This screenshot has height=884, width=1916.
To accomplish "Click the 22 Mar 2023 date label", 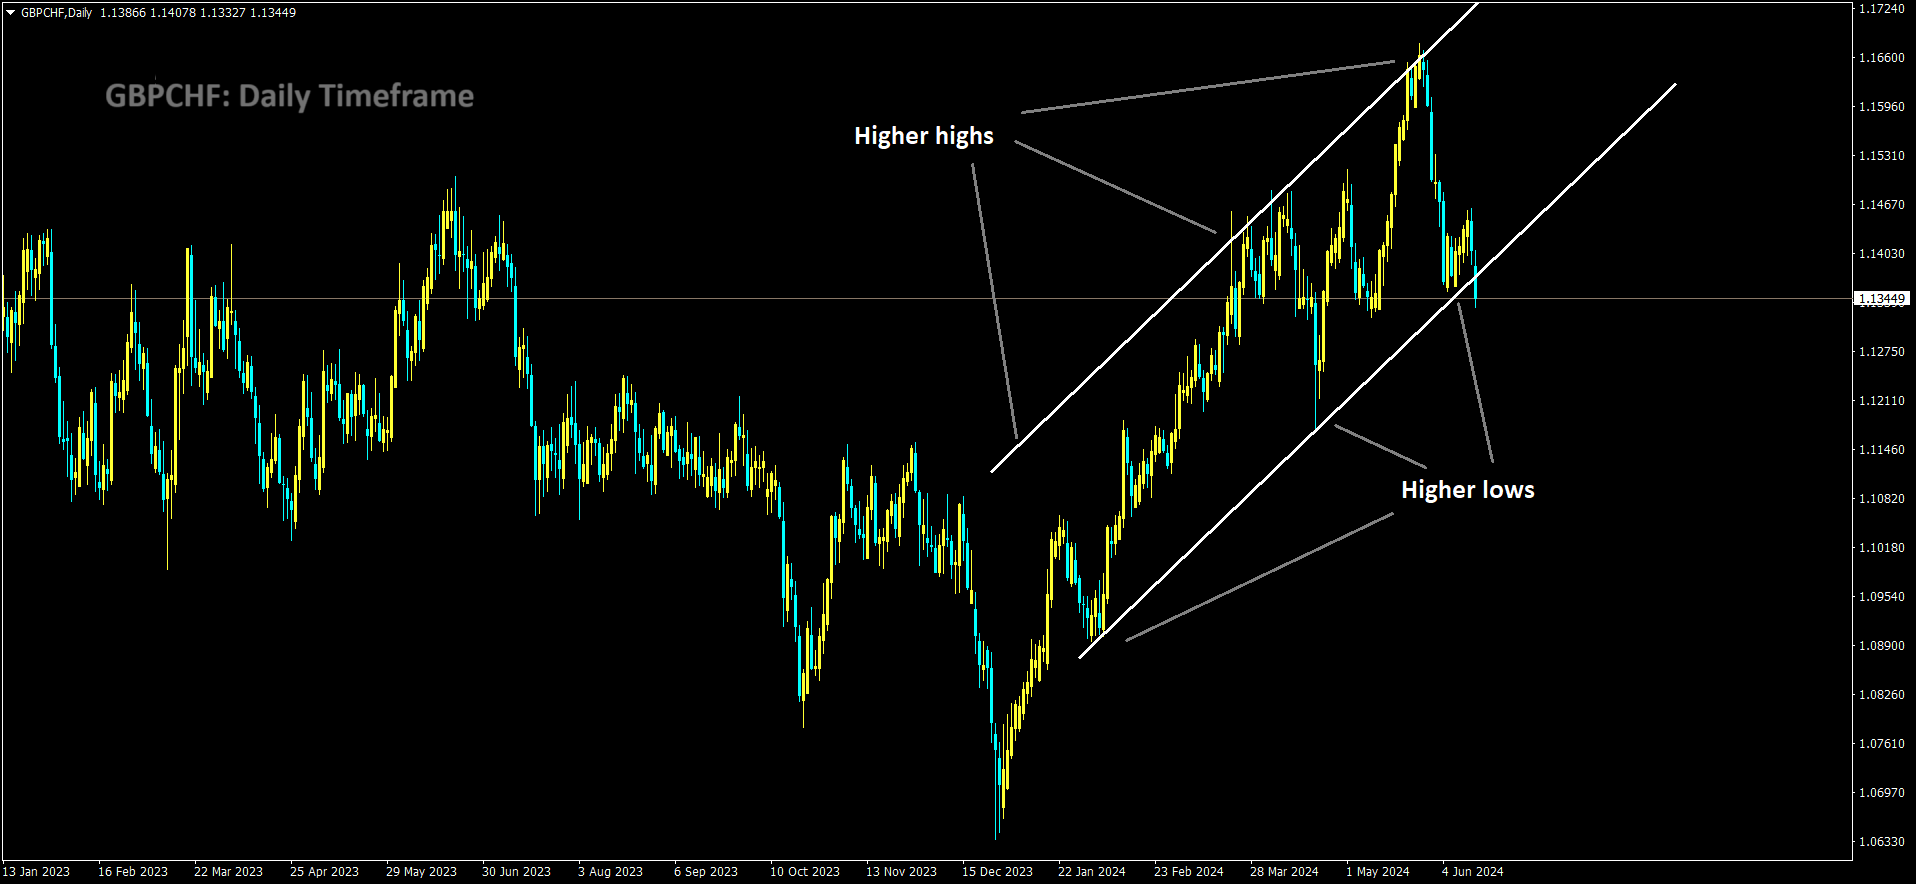I will pyautogui.click(x=228, y=872).
